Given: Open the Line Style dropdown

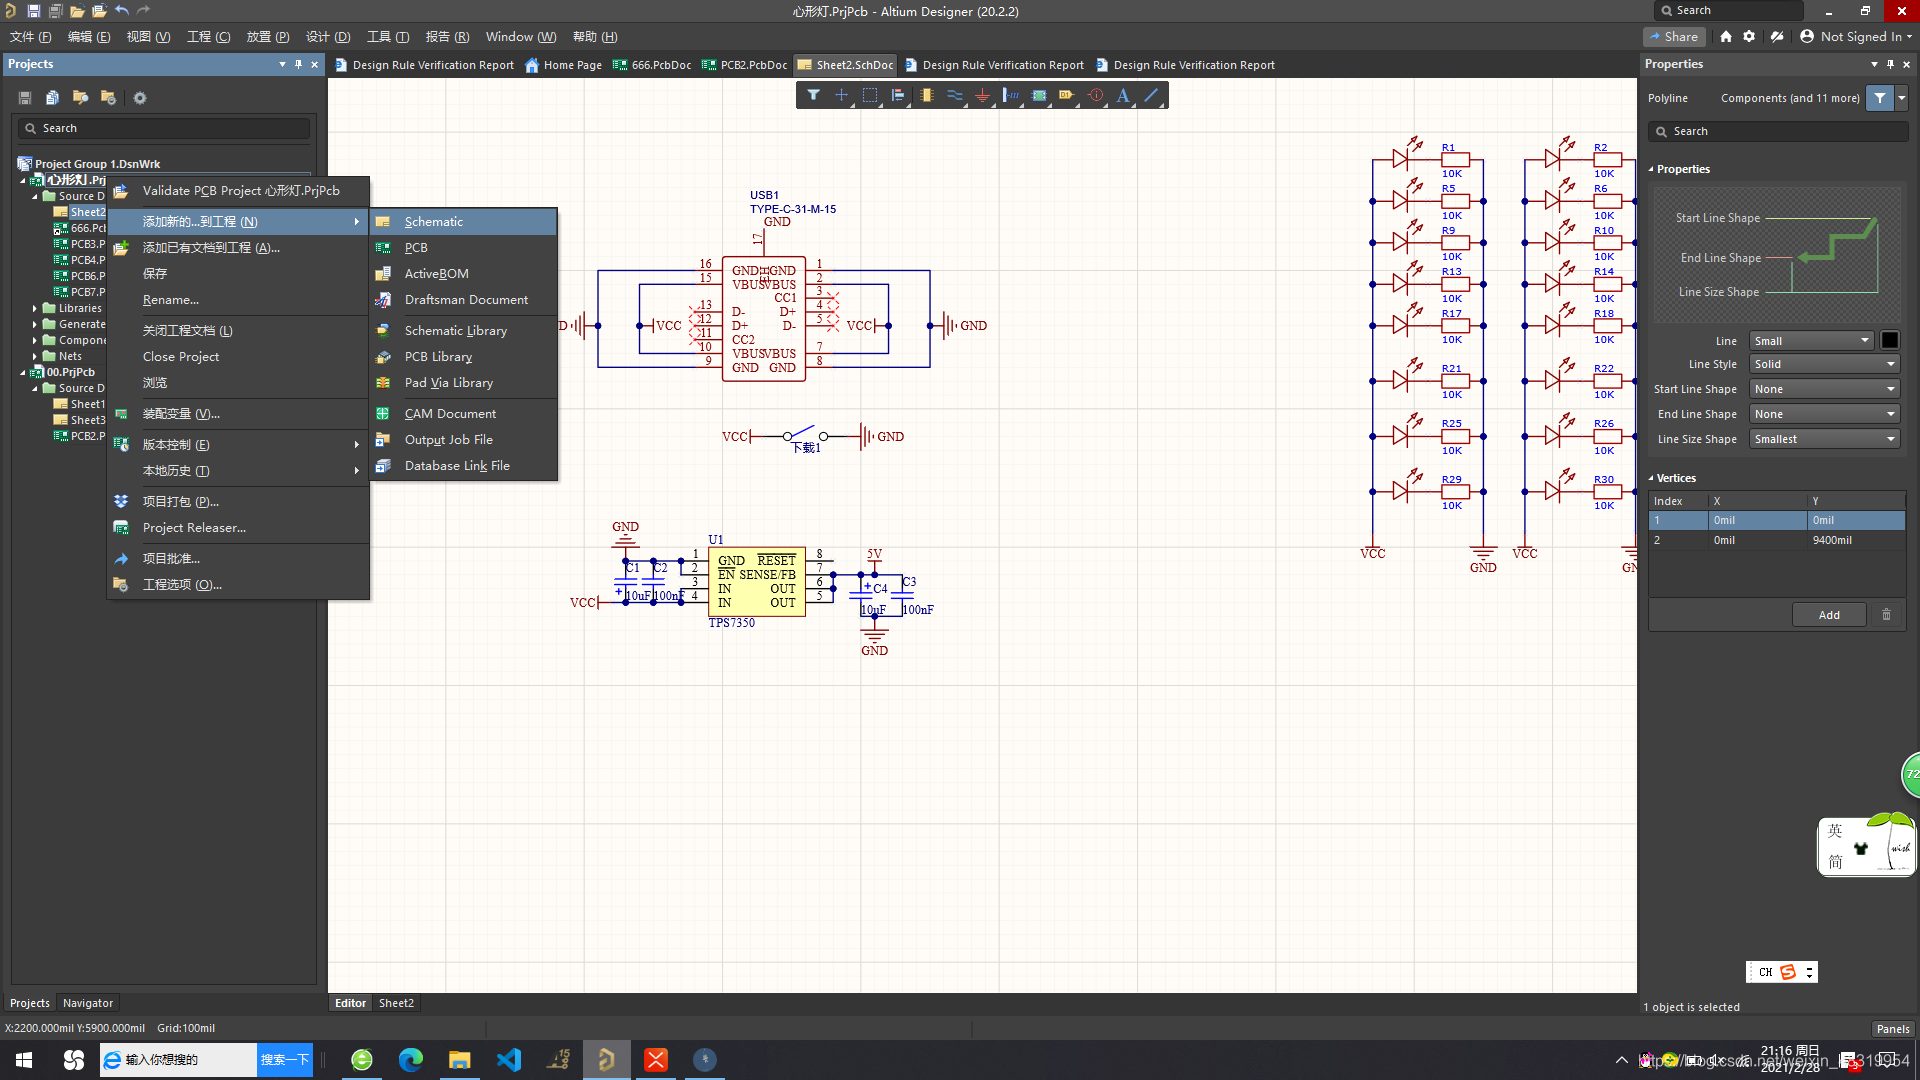Looking at the screenshot, I should (1824, 364).
